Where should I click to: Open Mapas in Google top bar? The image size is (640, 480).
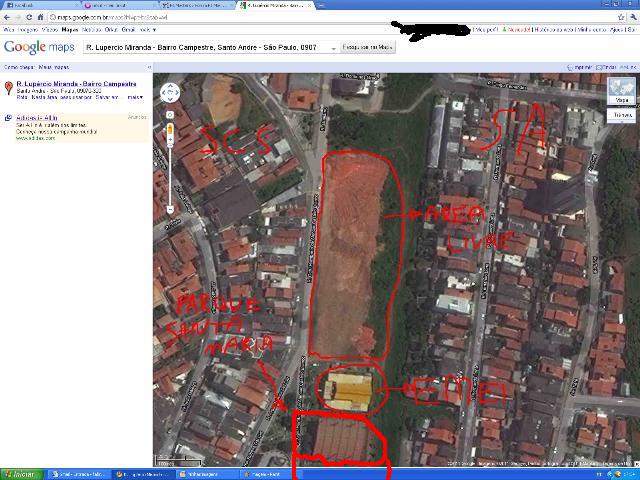(70, 30)
